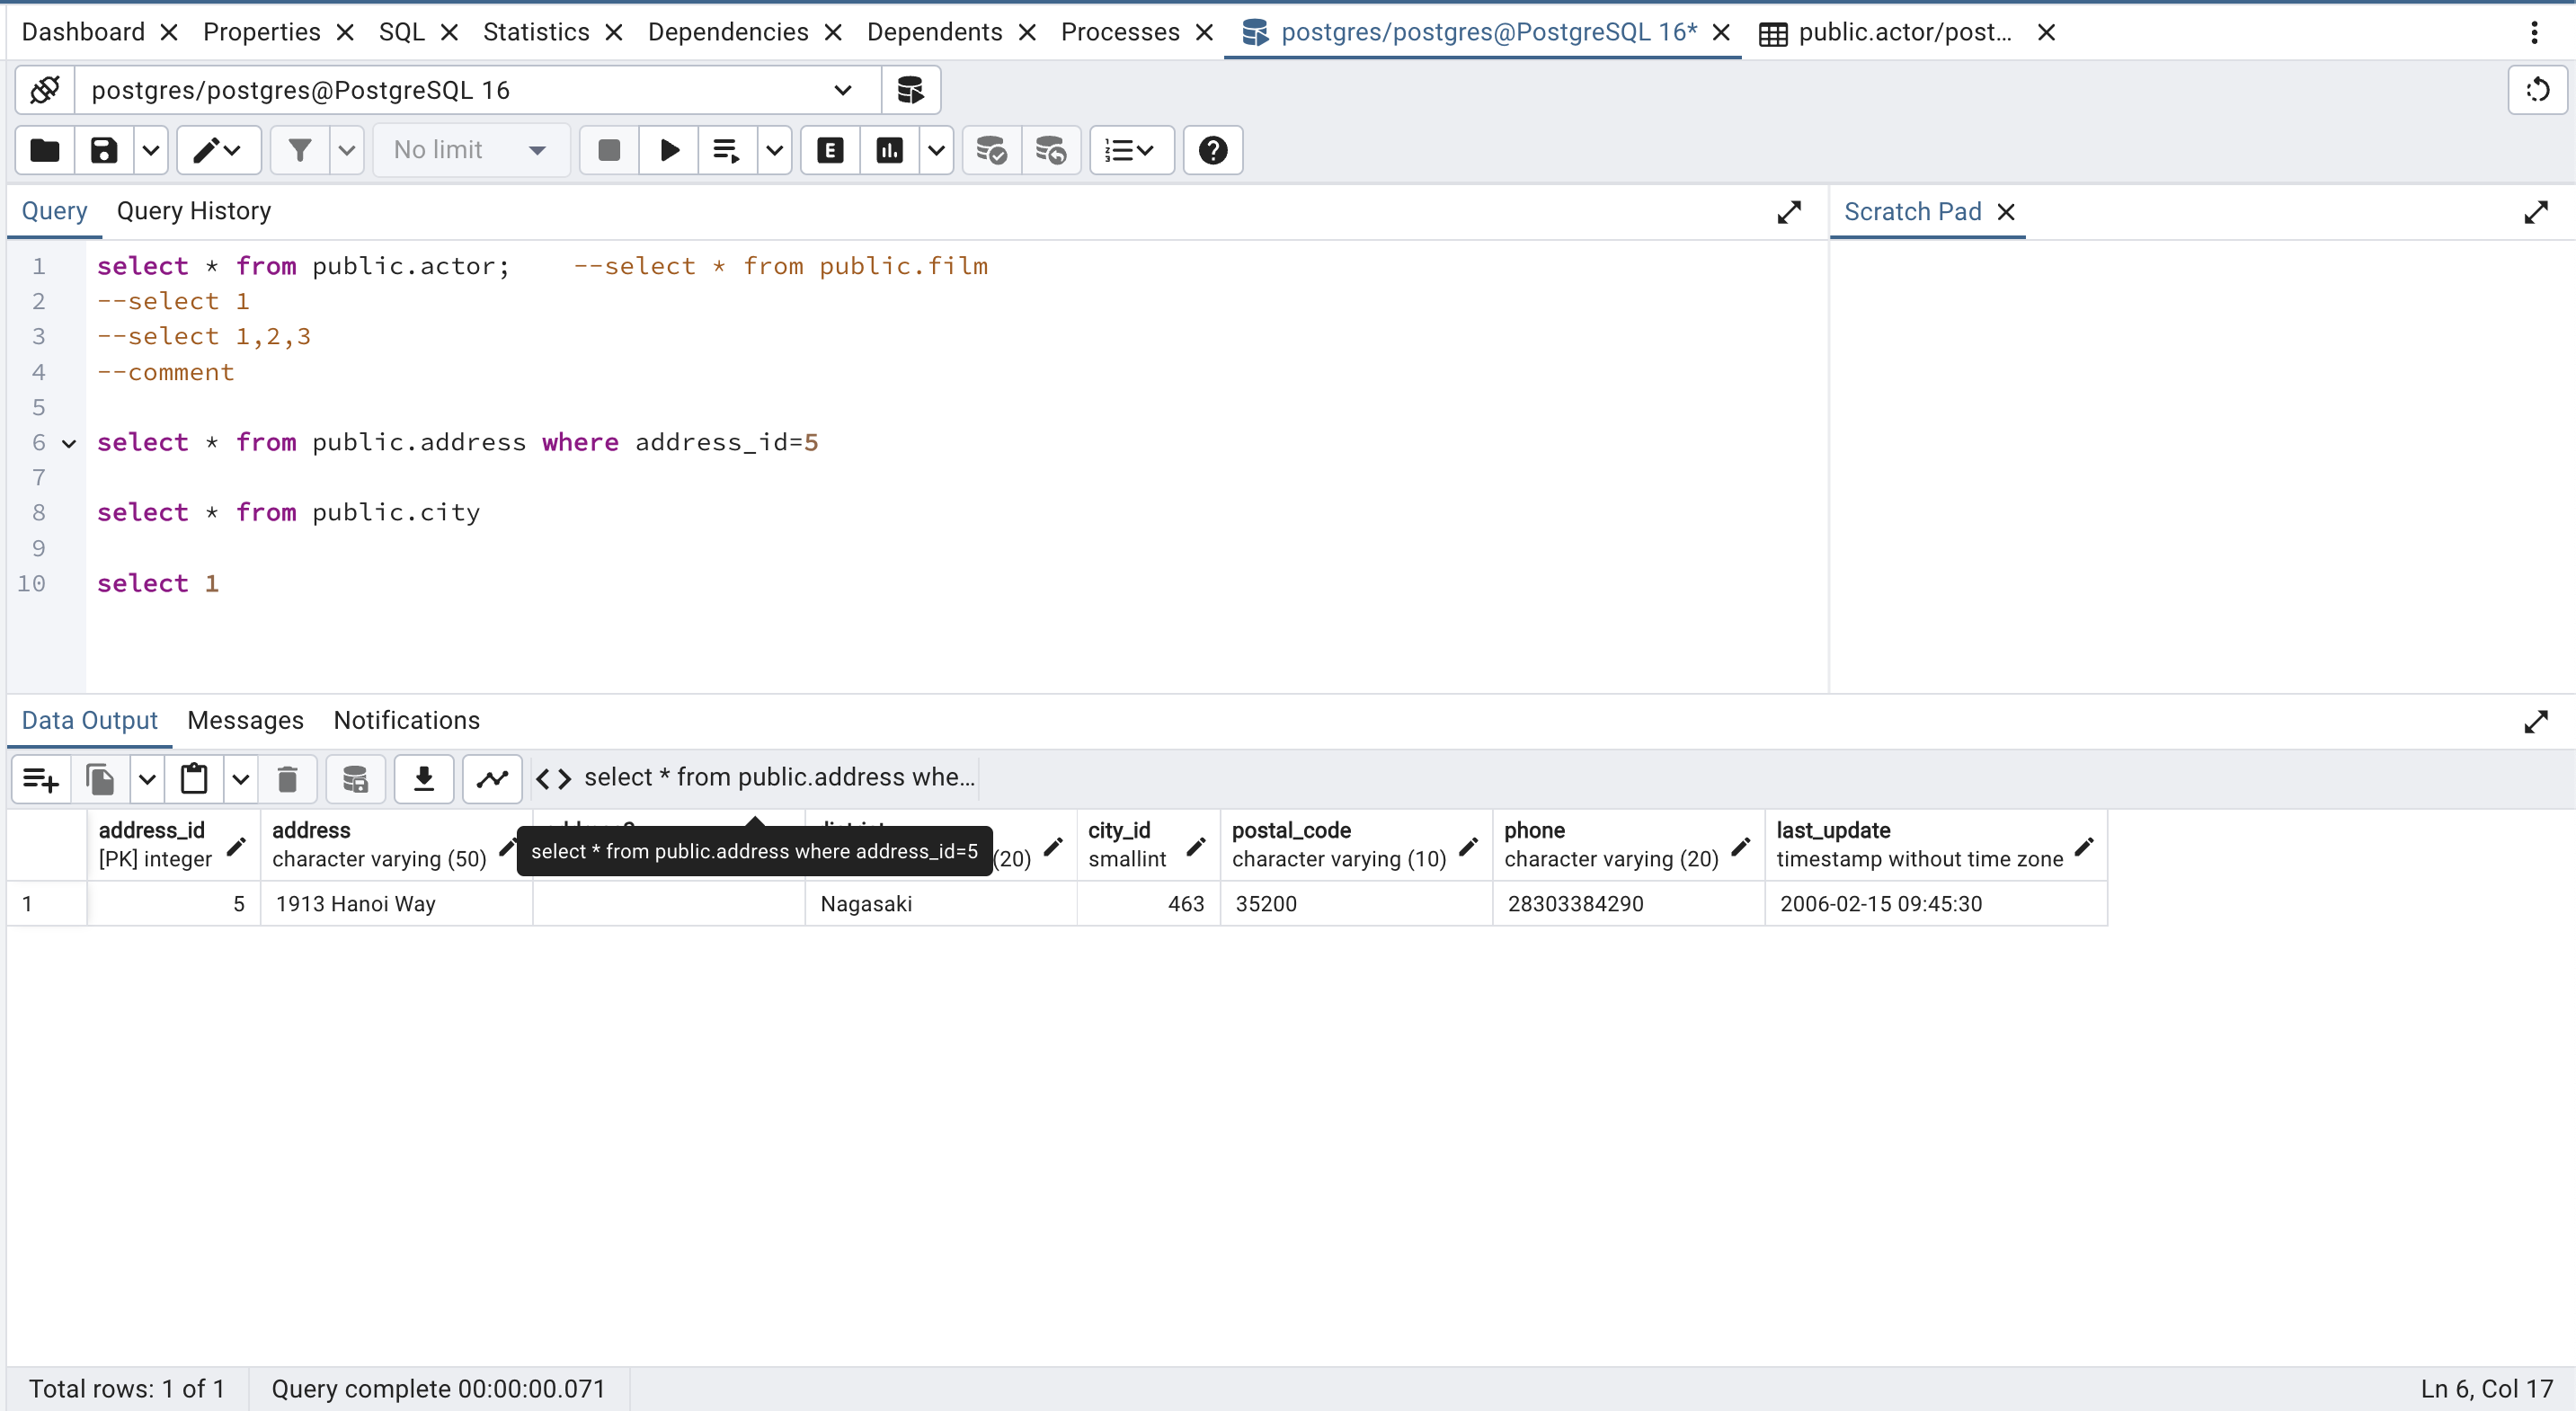Collapse the code fold on line 6
Screen dimensions: 2576x1411
pyautogui.click(x=69, y=443)
